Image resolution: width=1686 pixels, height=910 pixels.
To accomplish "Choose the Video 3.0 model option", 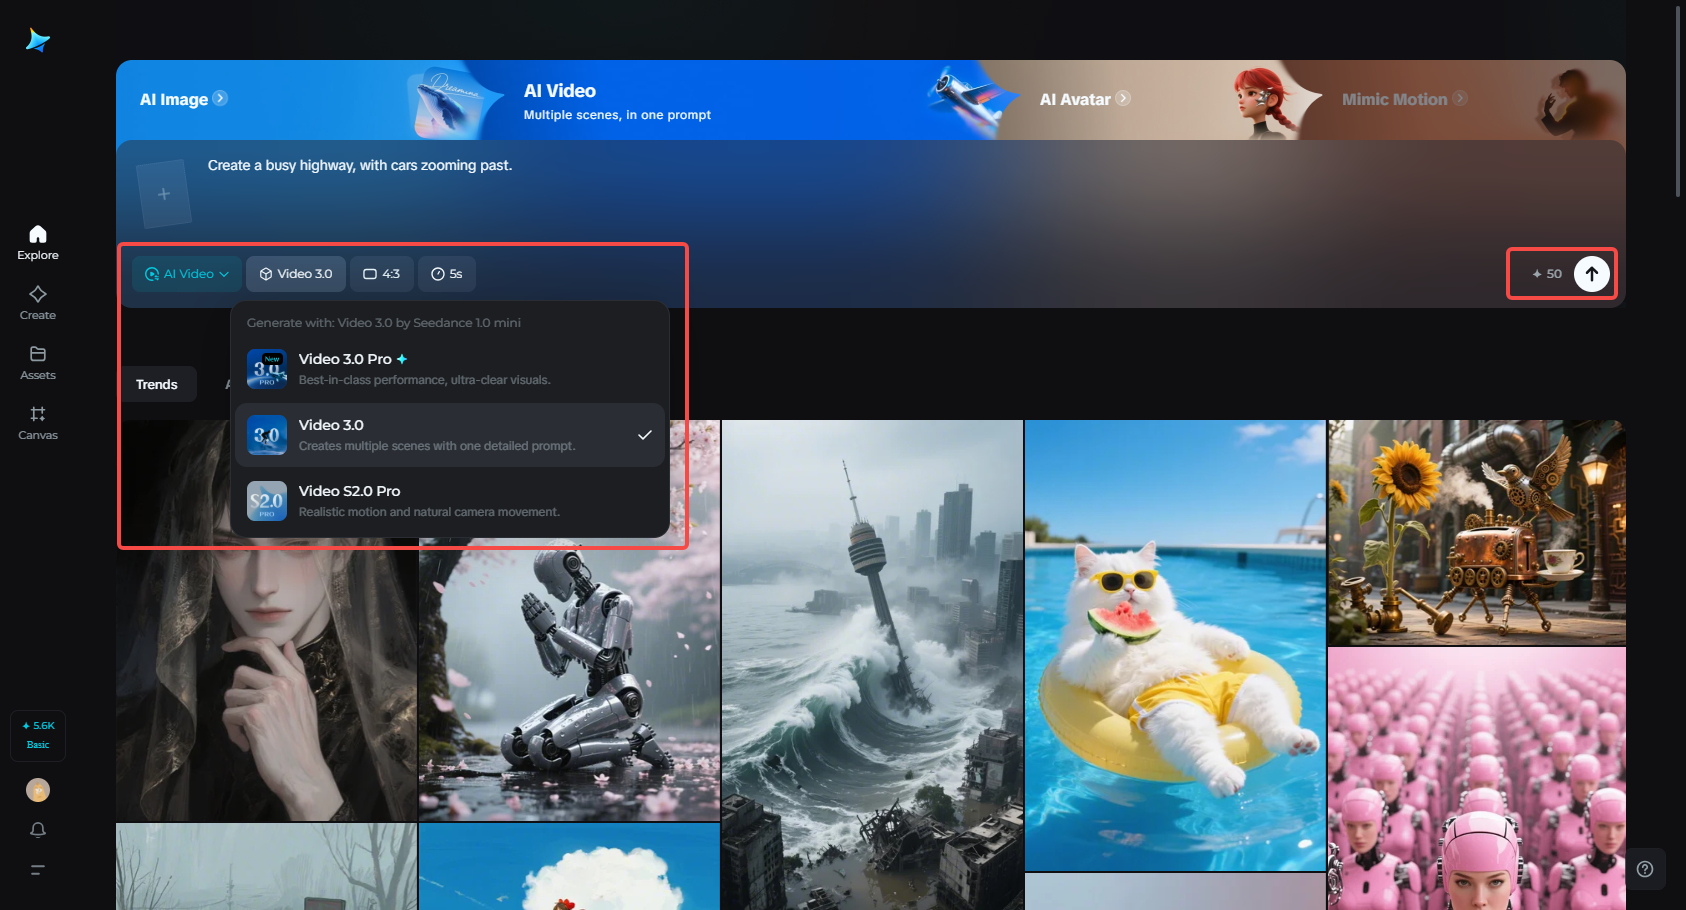I will [x=450, y=435].
